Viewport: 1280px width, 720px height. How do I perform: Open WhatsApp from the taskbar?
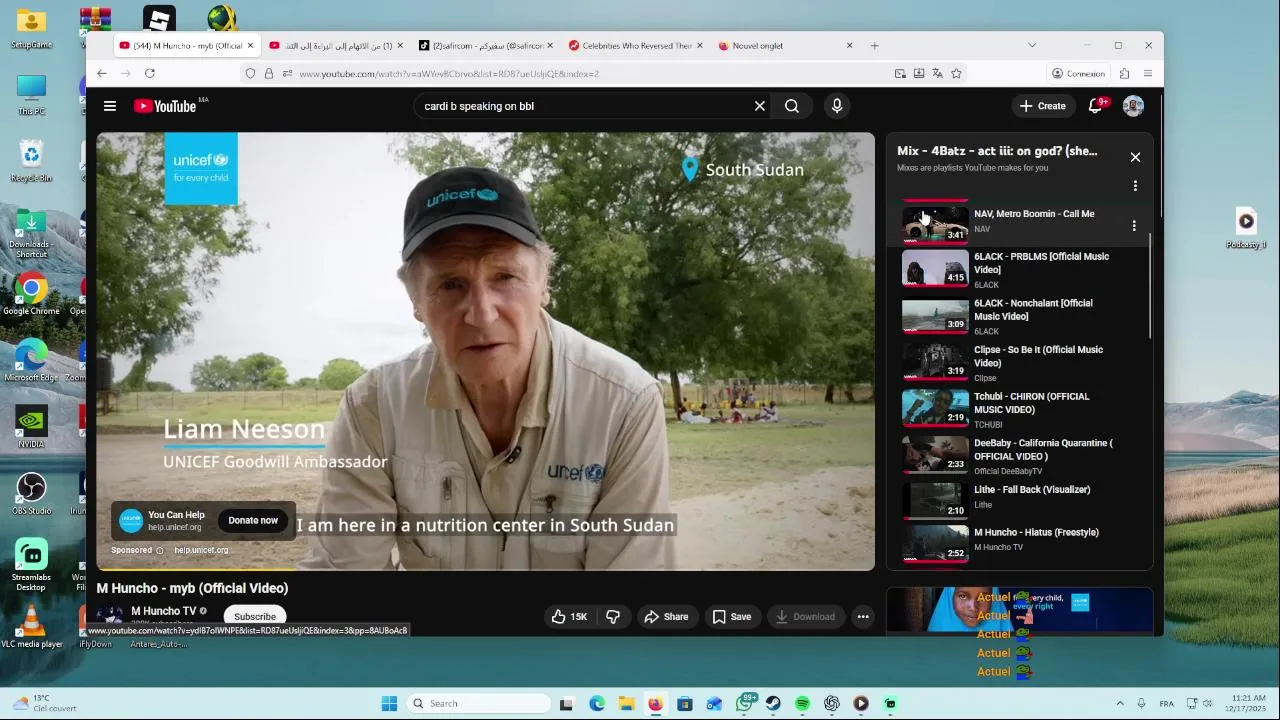tap(744, 703)
